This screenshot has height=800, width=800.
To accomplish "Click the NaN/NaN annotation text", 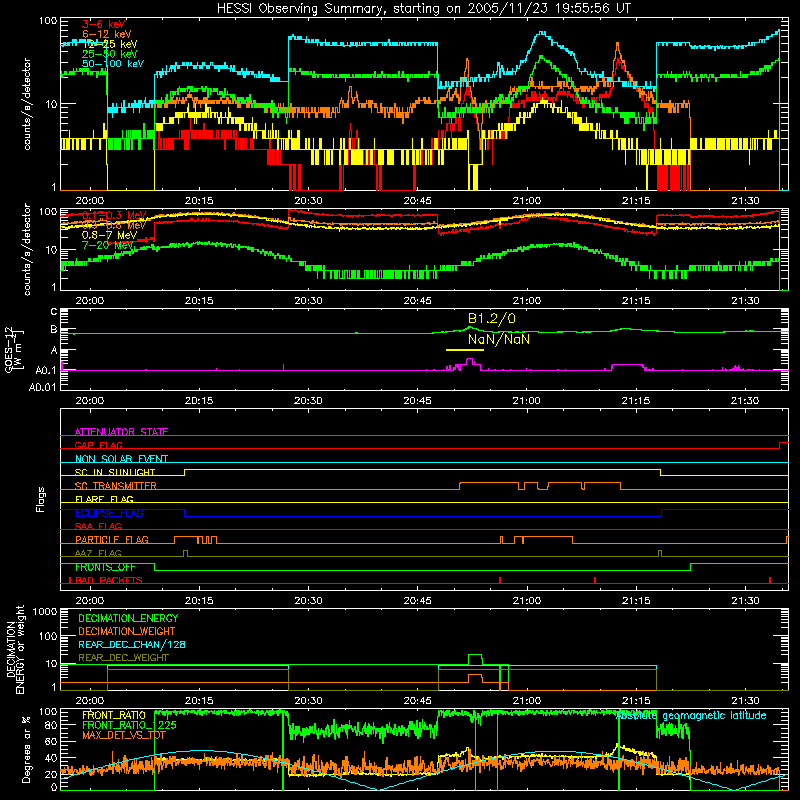I will click(498, 339).
